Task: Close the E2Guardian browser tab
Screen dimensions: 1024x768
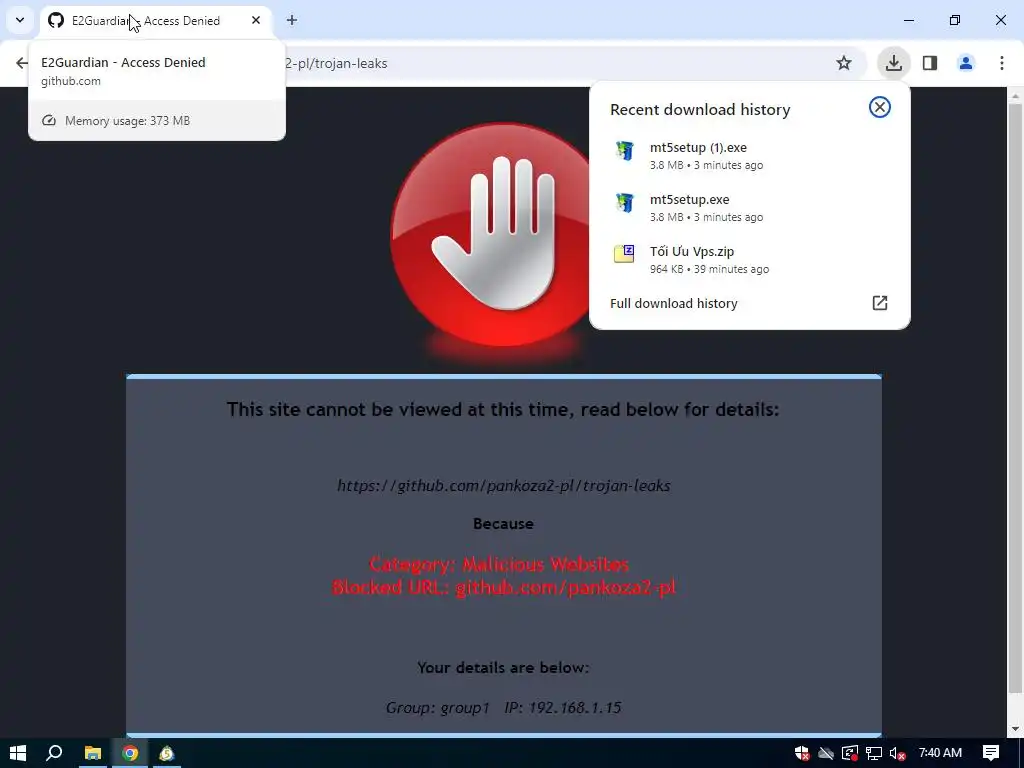Action: point(256,20)
